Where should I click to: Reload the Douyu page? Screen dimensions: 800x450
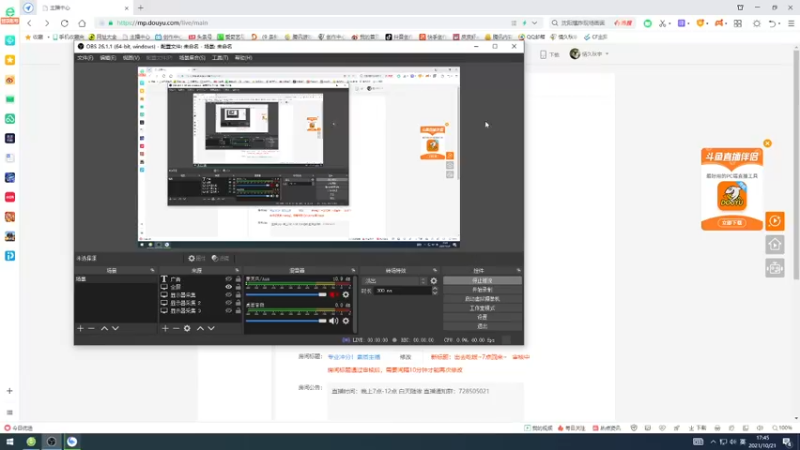[64, 23]
